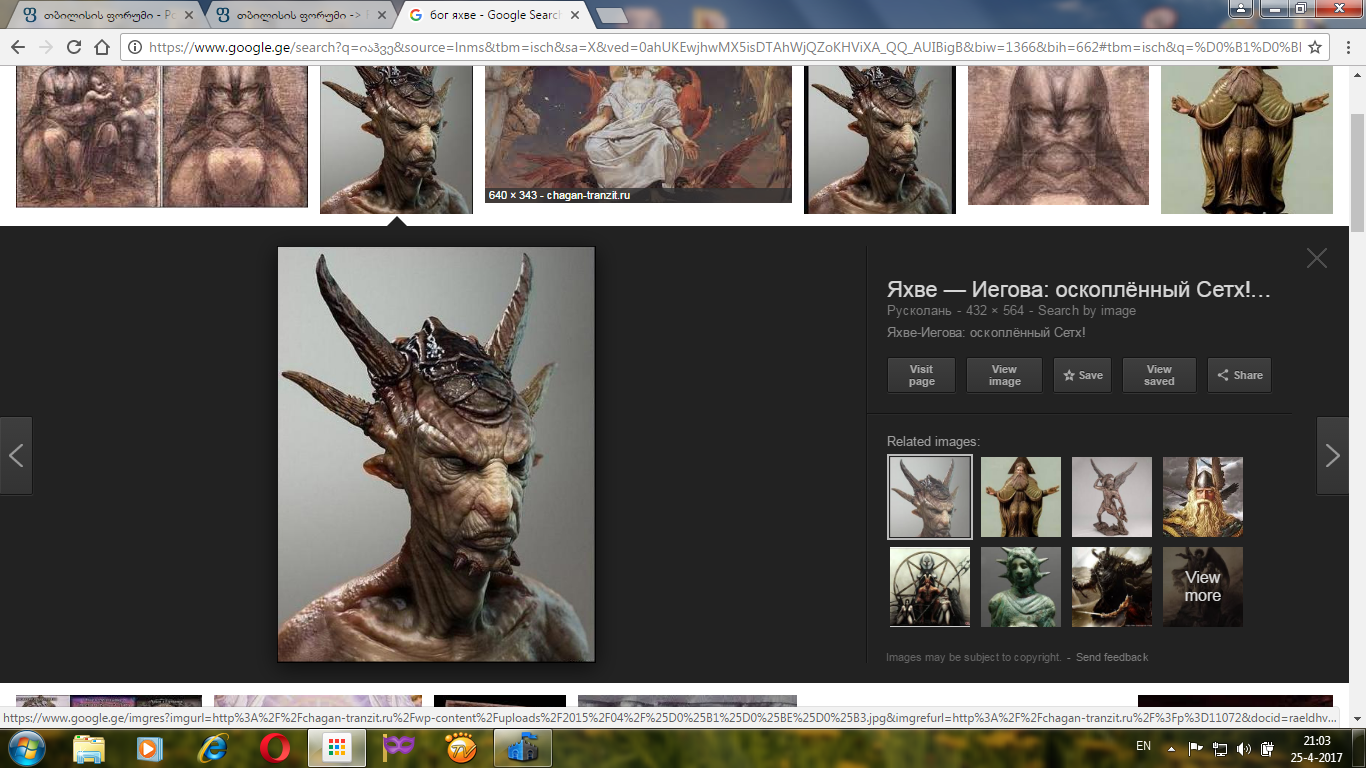
Task: Open the Action Center flag icon
Action: click(x=1196, y=748)
